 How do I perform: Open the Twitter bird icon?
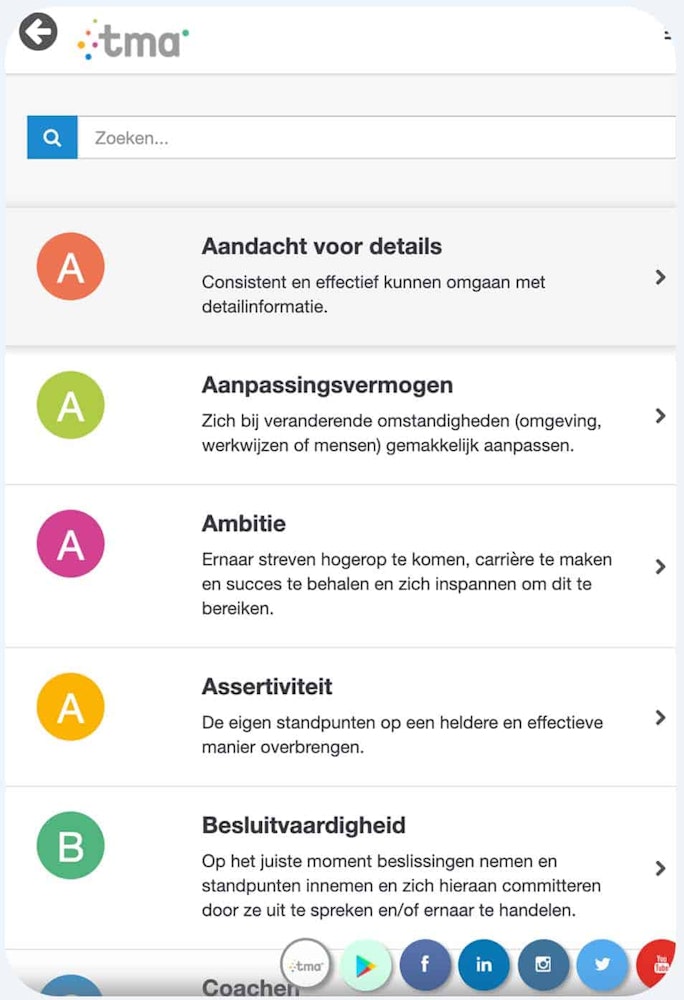click(602, 965)
